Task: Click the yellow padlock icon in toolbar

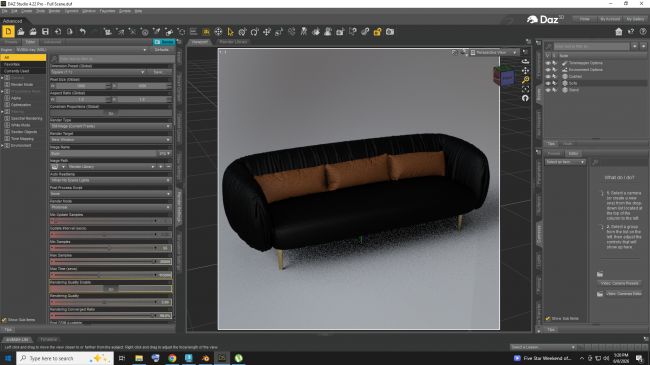Action: [x=377, y=32]
